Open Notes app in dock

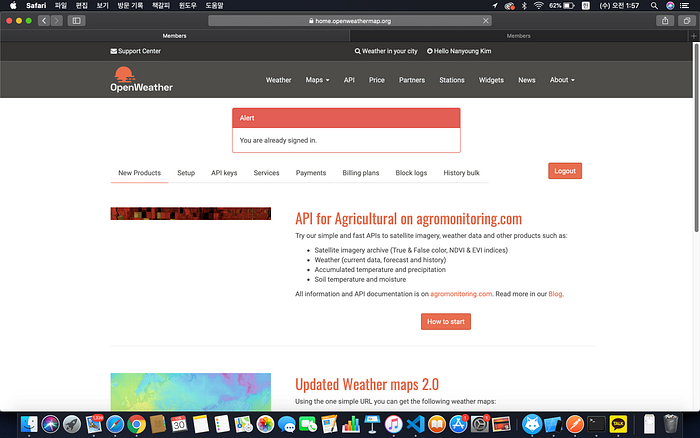pyautogui.click(x=200, y=424)
